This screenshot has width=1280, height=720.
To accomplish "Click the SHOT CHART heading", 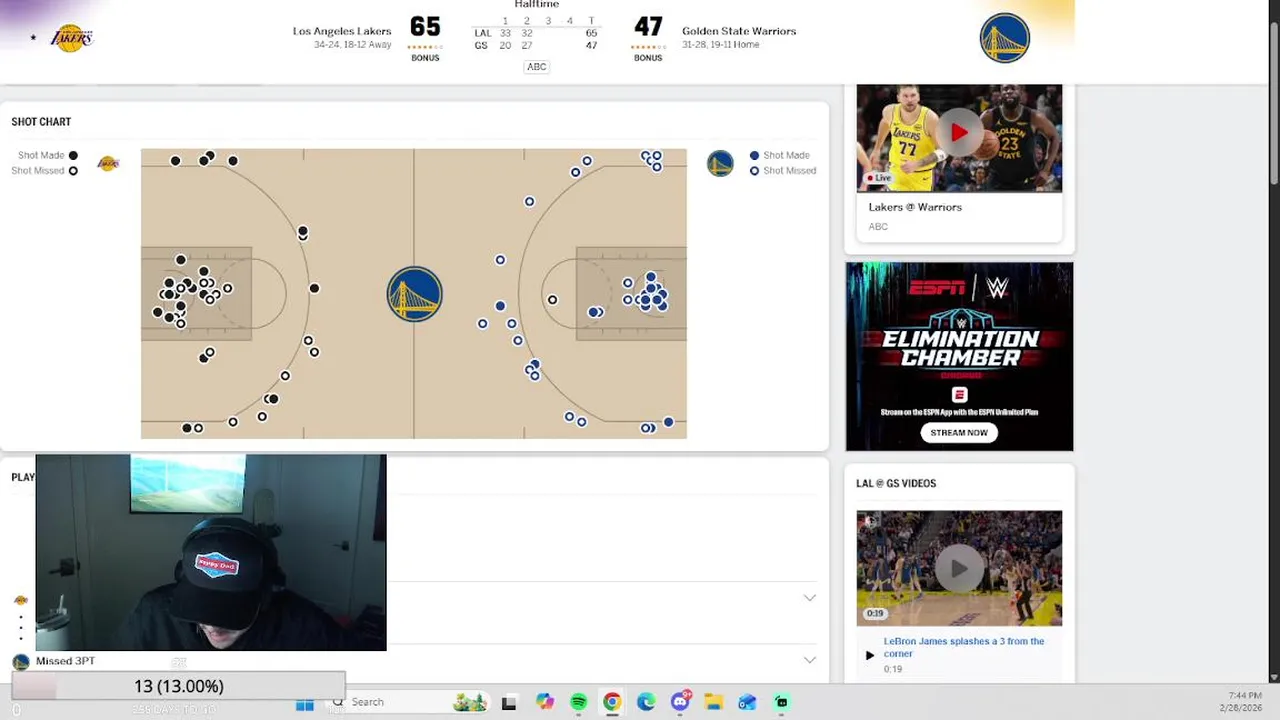I will click(41, 122).
